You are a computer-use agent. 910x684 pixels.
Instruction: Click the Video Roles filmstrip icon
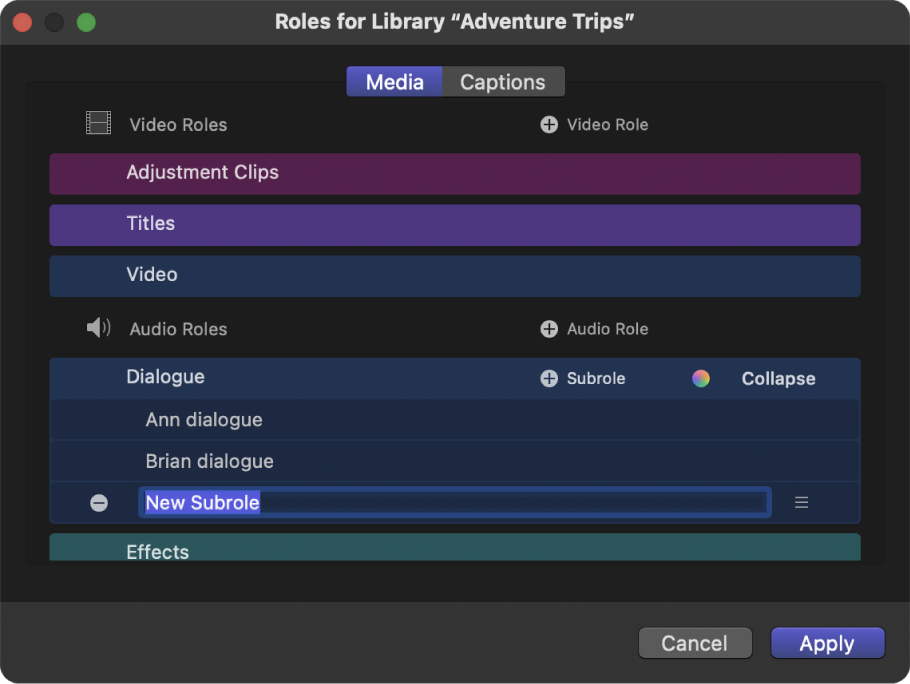[98, 123]
